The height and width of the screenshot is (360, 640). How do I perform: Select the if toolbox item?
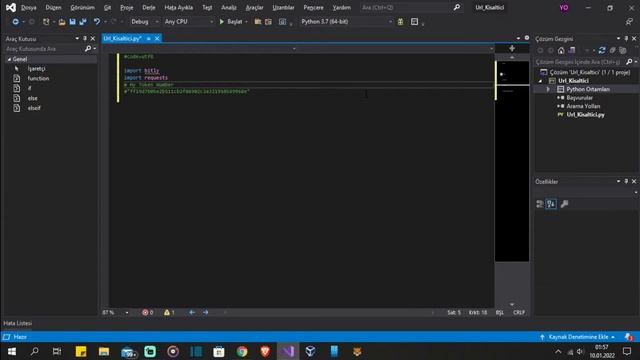point(29,88)
